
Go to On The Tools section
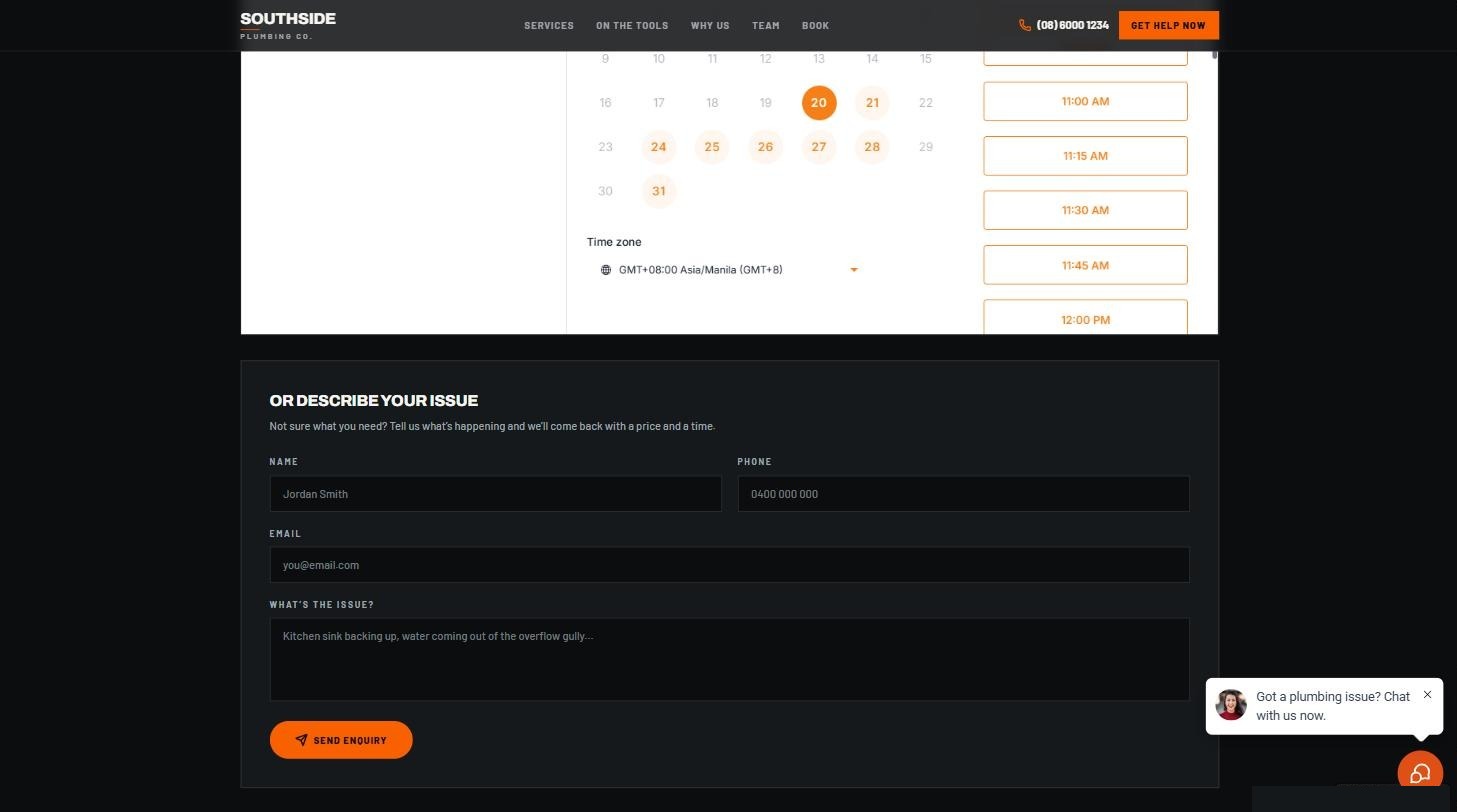point(632,25)
